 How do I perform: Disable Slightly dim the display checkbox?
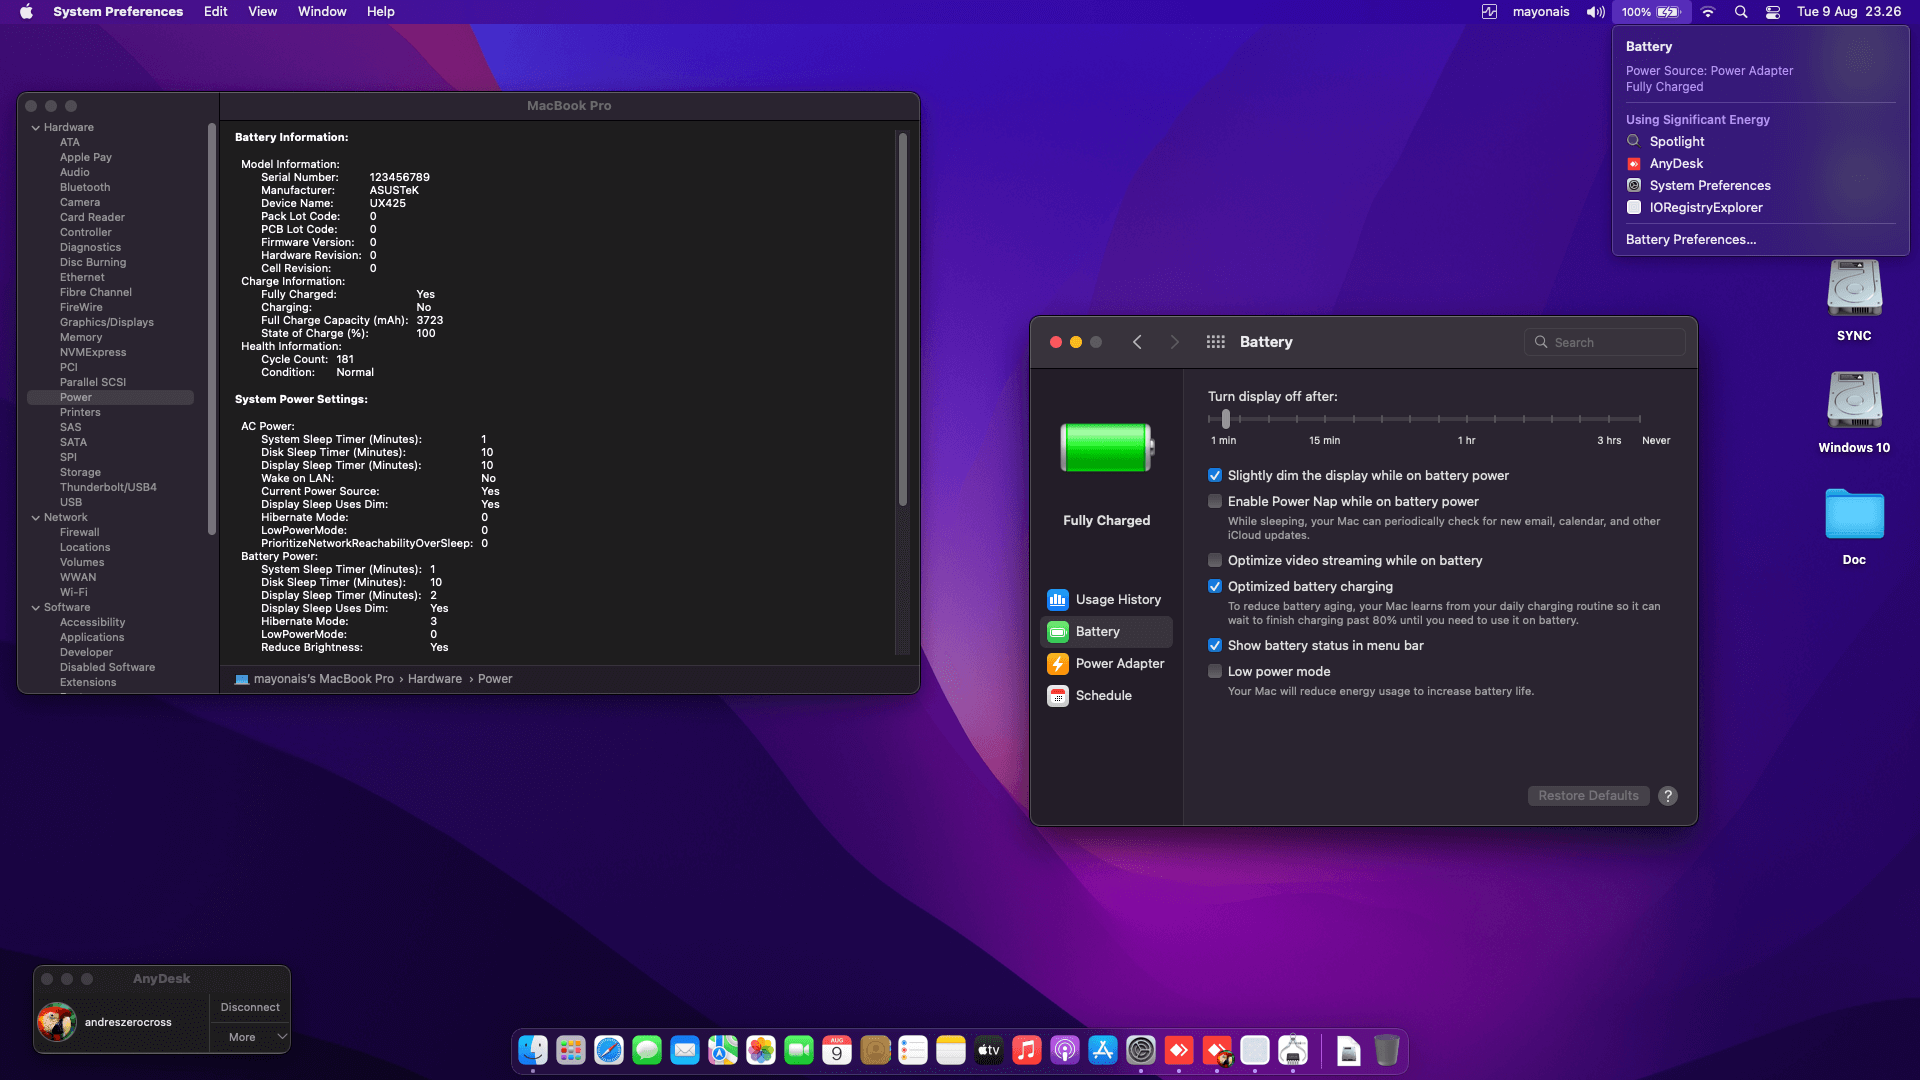1215,476
